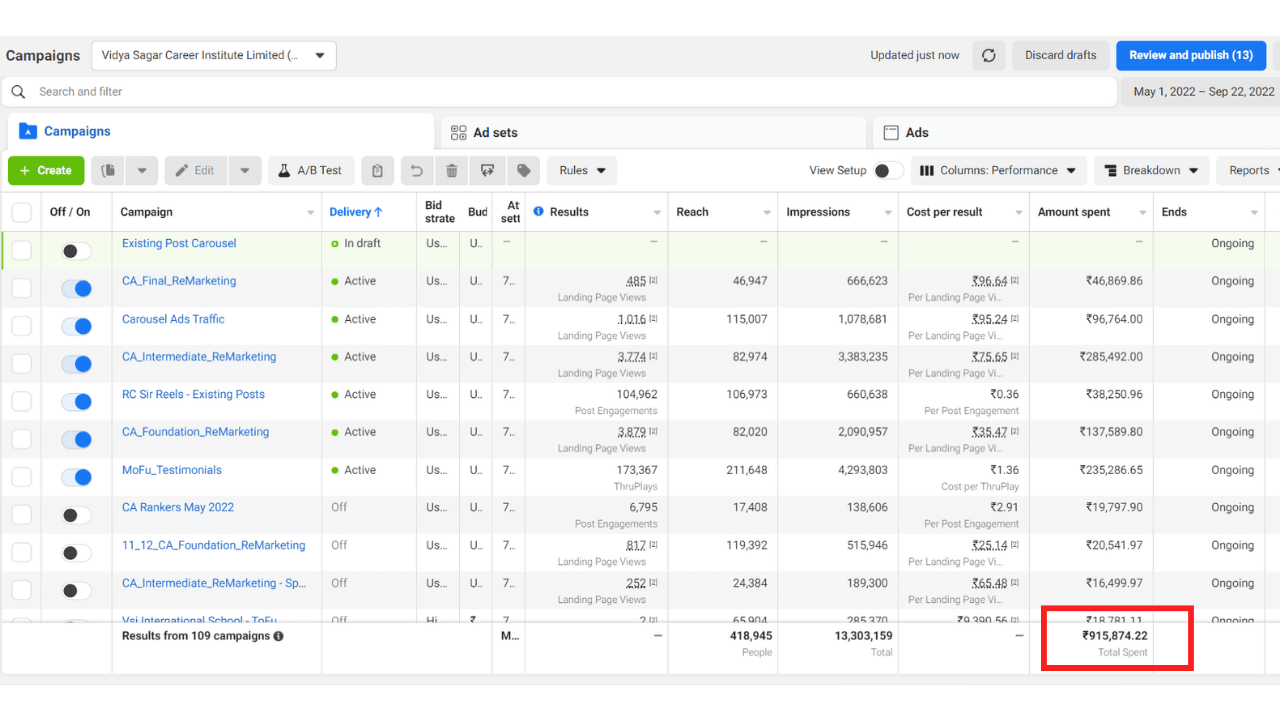1280x720 pixels.
Task: Click the Campaigns tab folder icon
Action: coord(28,131)
